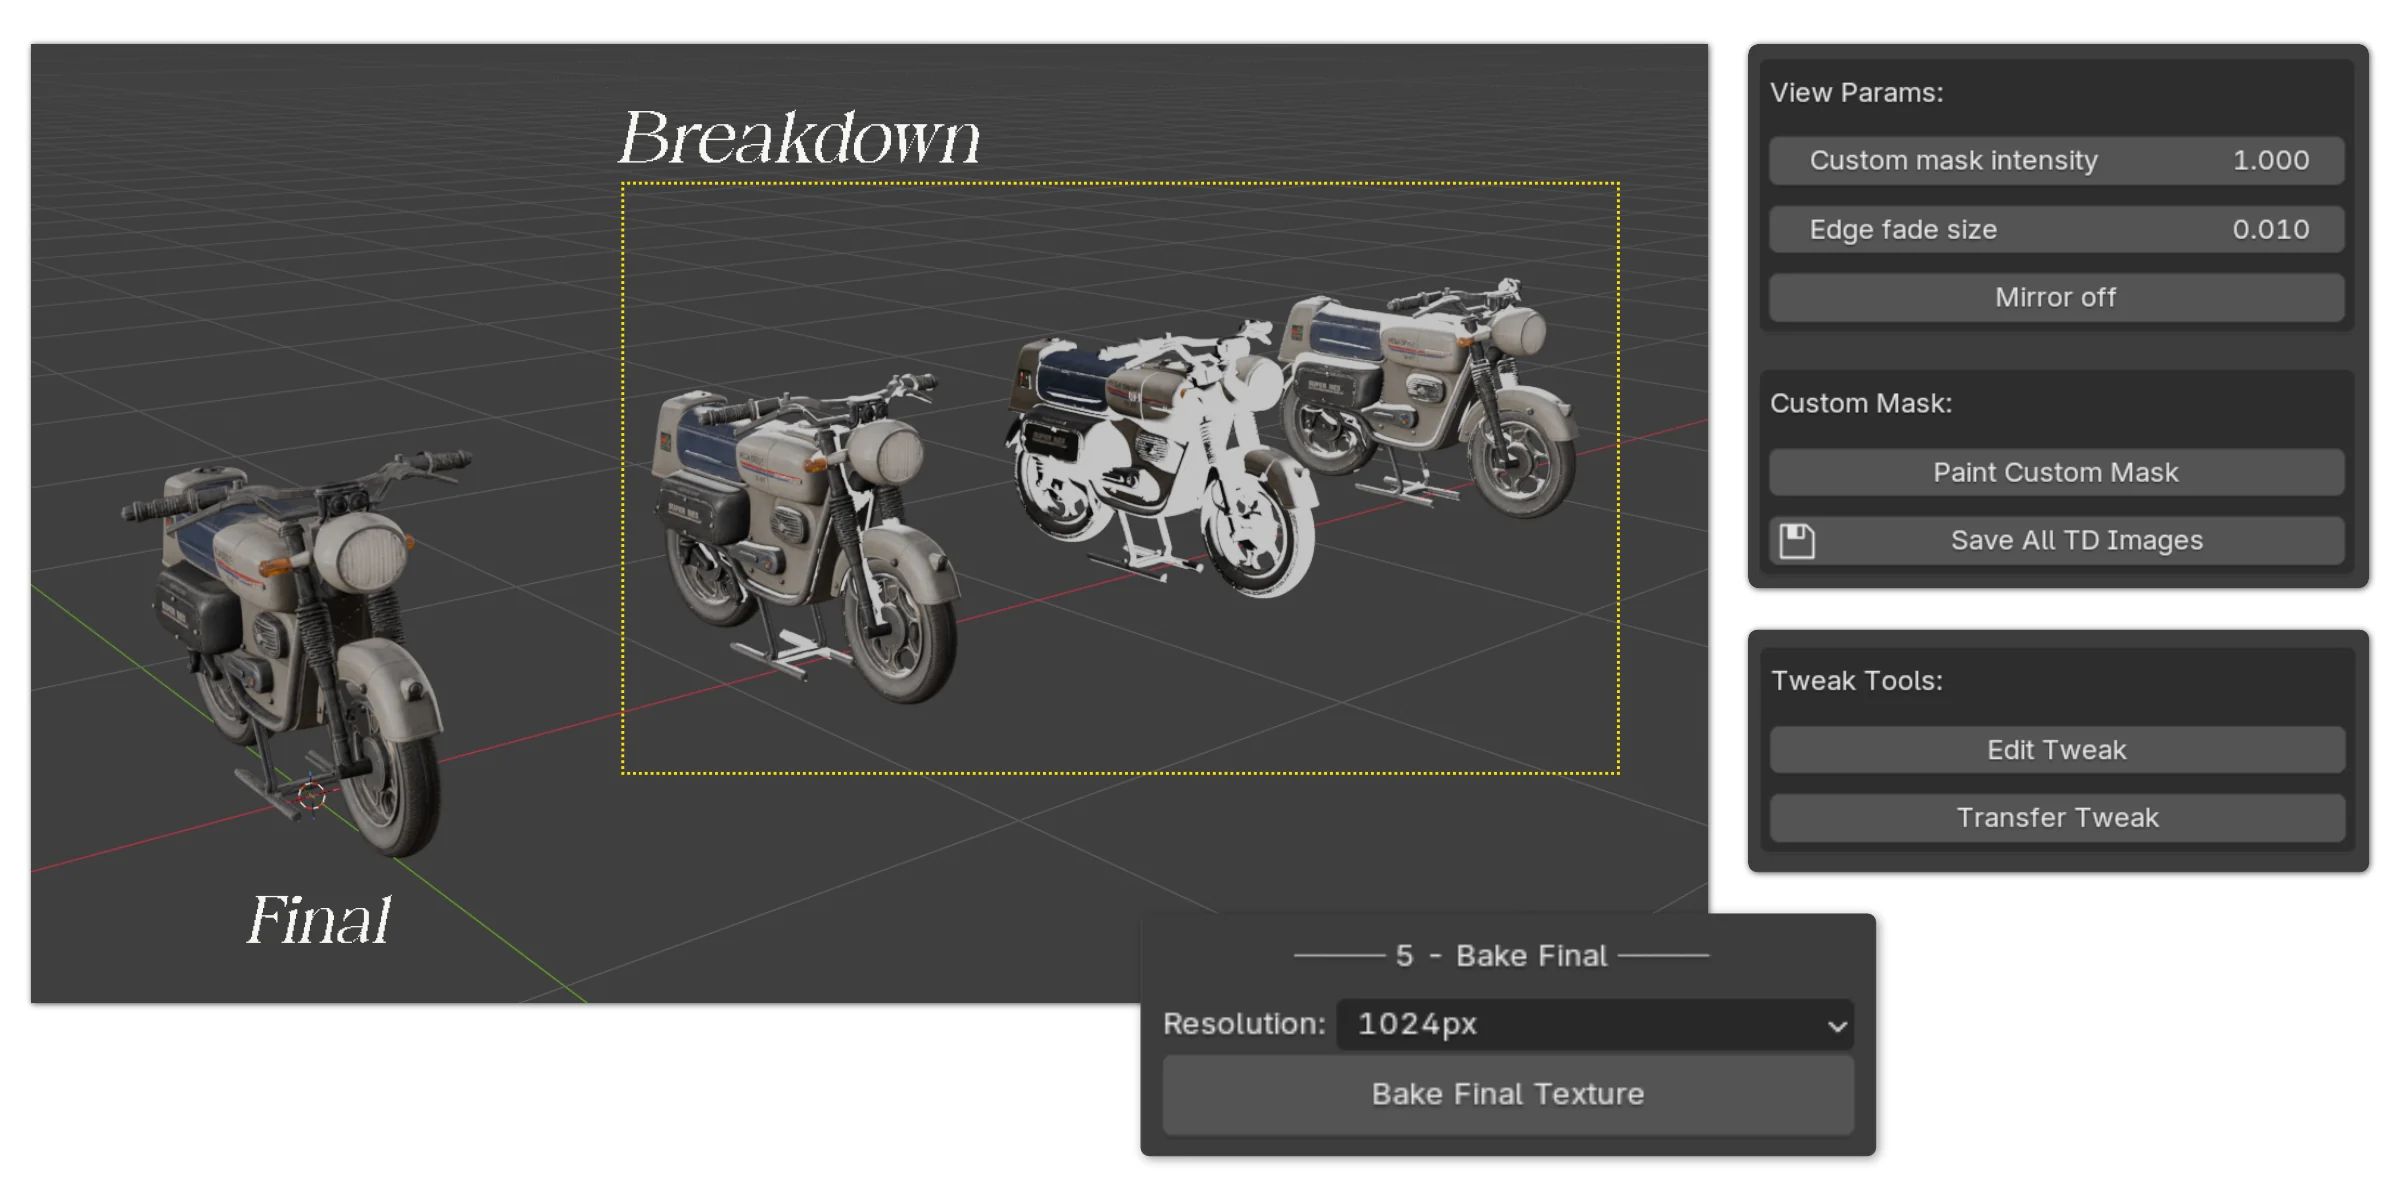Click the Transfer Tweak button
Screen dimensions: 2400x1200
(2056, 817)
